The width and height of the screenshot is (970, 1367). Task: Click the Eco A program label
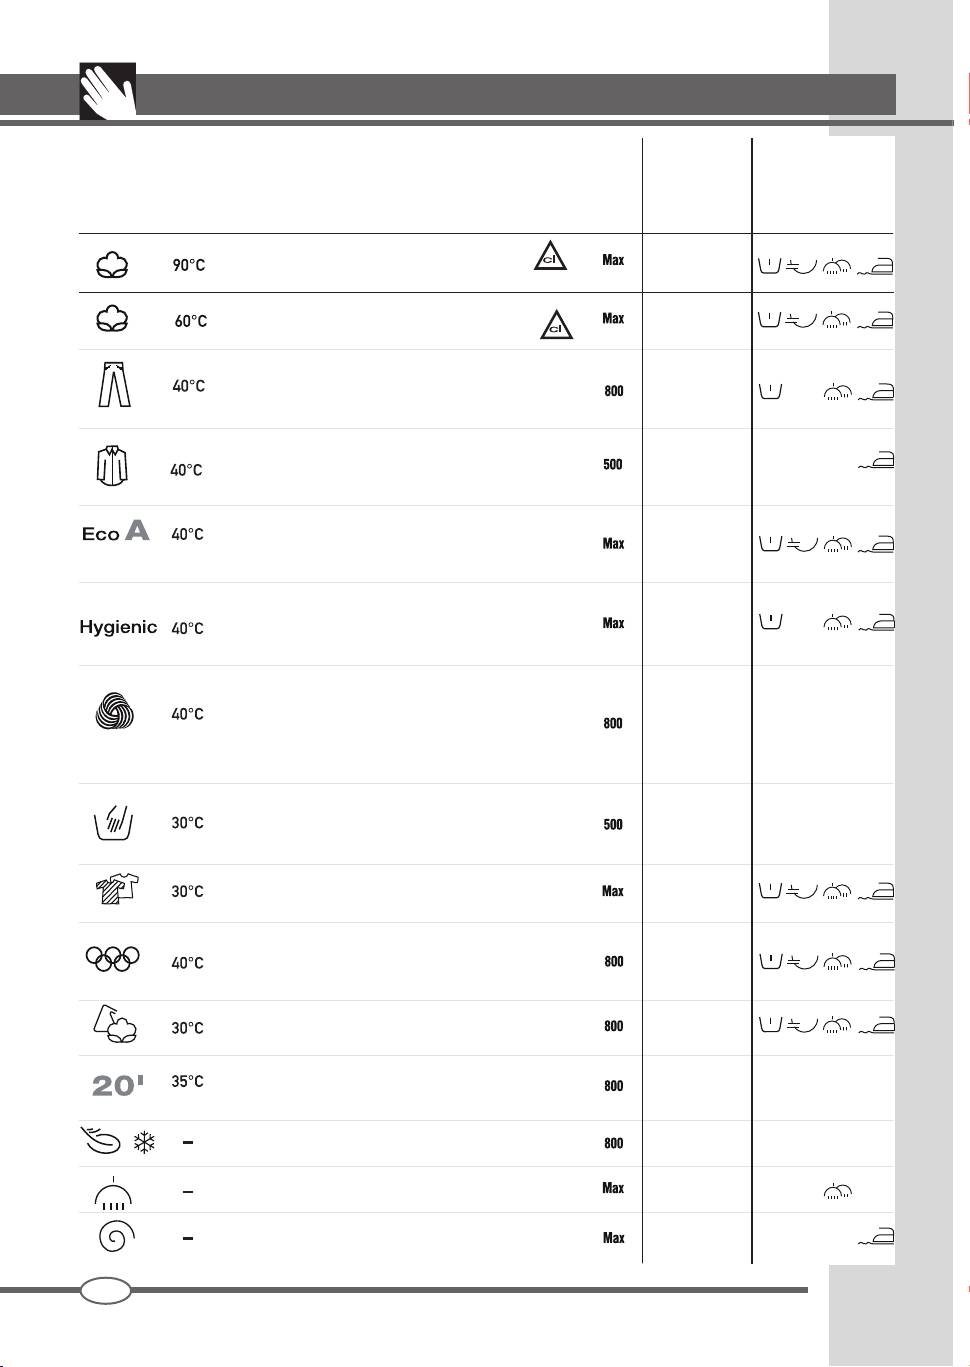pos(115,533)
